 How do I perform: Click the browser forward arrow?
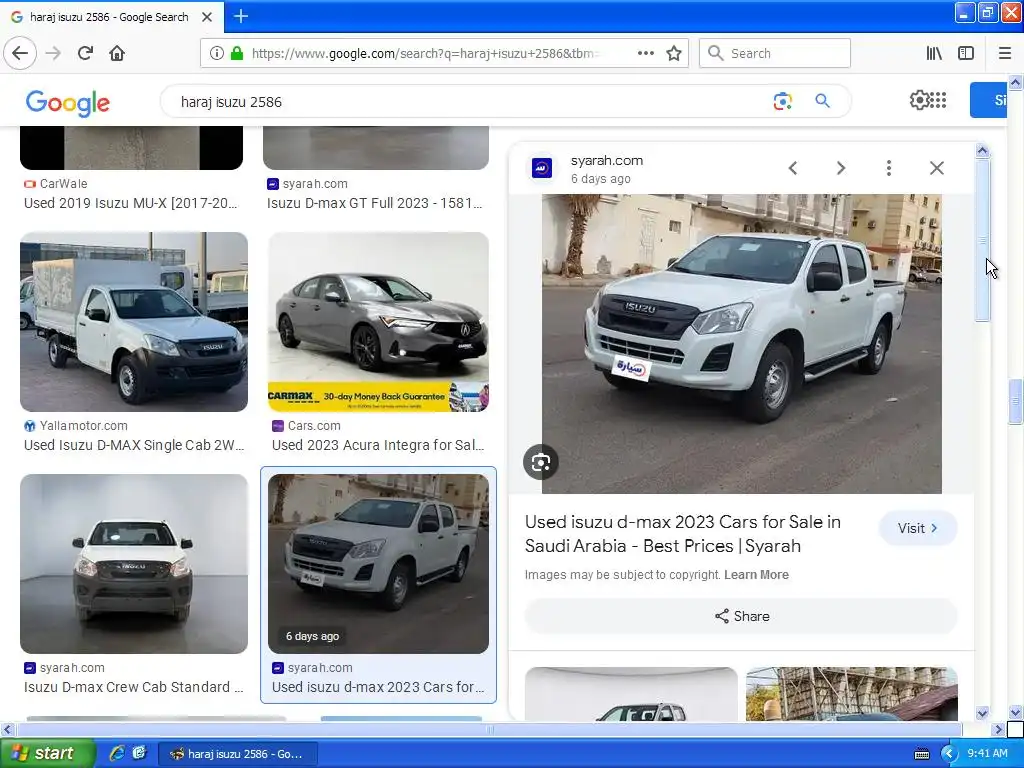(x=54, y=53)
